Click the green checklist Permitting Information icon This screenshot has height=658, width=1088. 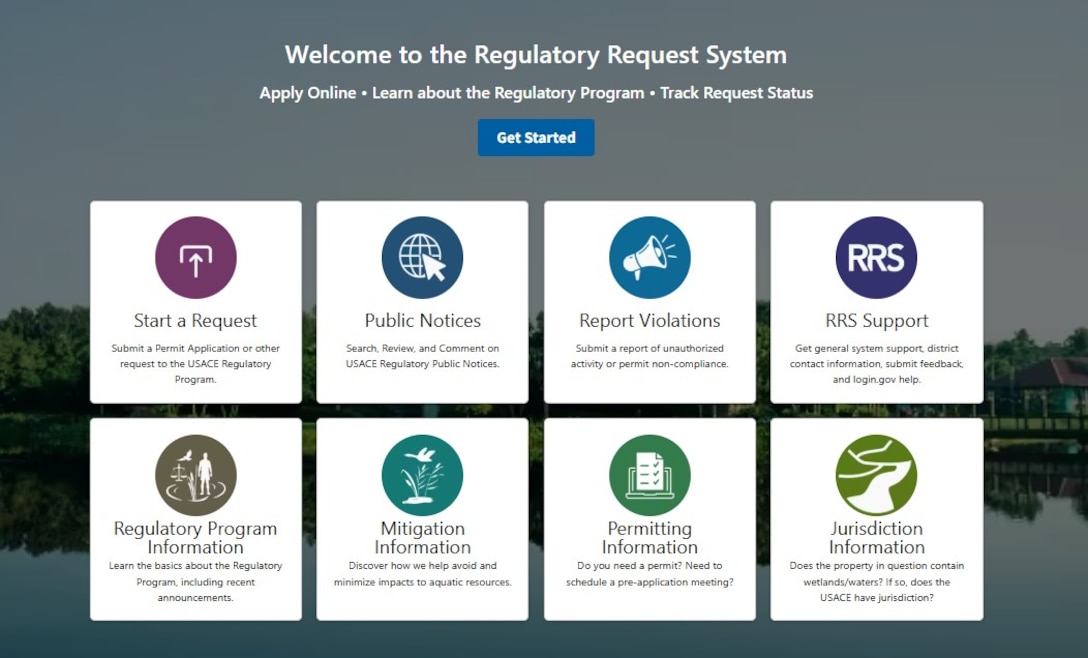coord(649,475)
